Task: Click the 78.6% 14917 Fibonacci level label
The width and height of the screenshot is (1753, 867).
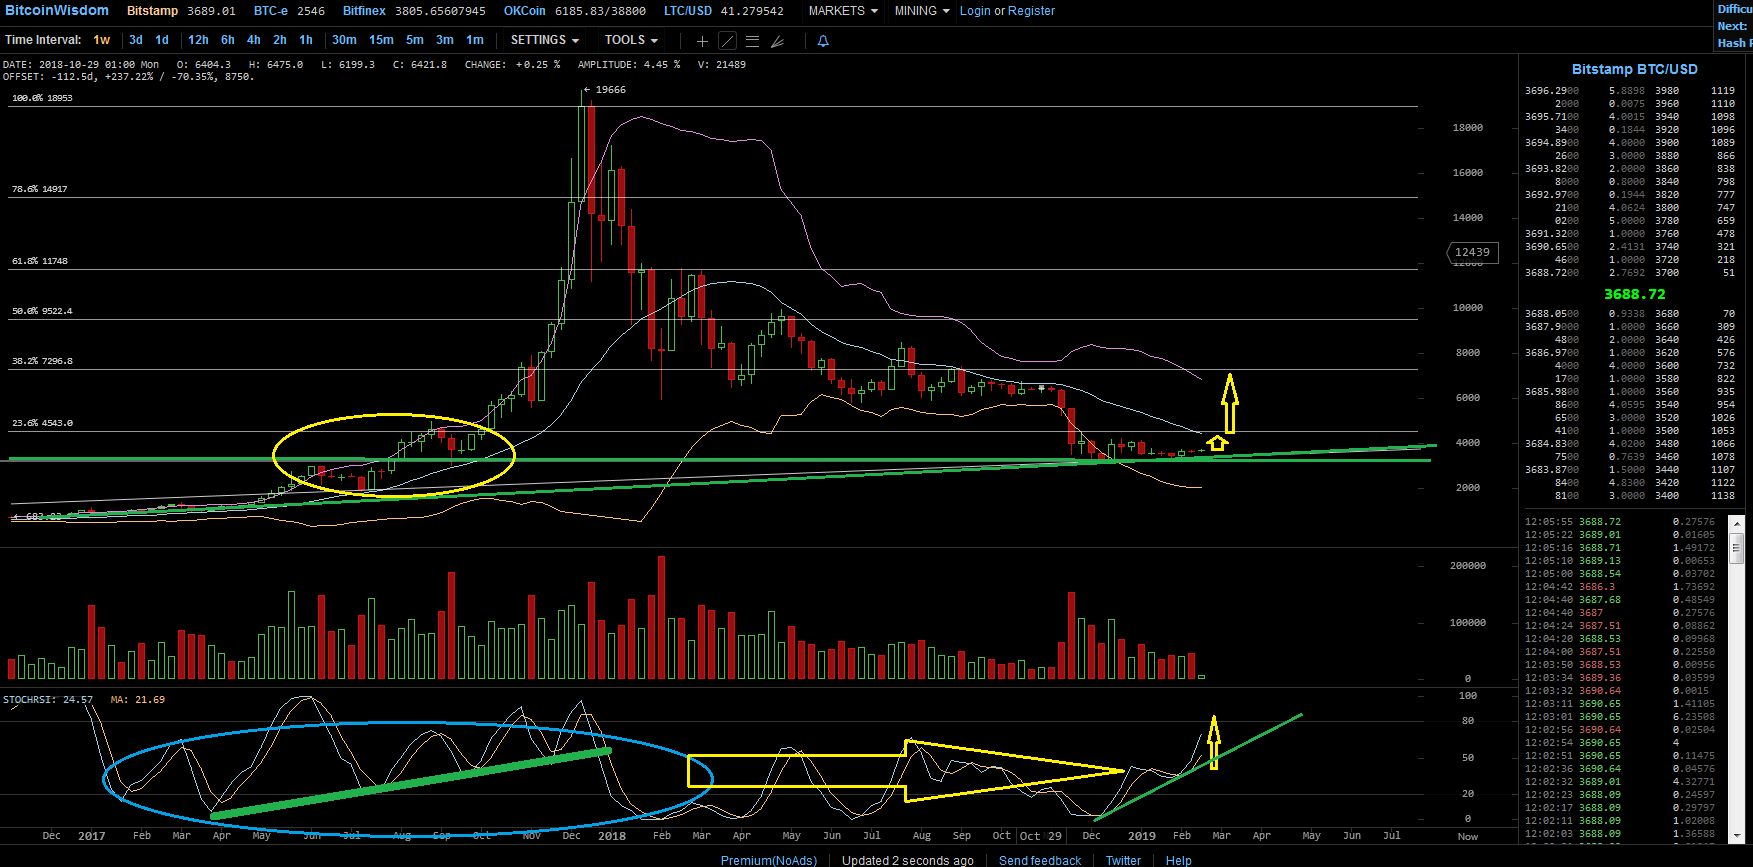Action: [40, 189]
